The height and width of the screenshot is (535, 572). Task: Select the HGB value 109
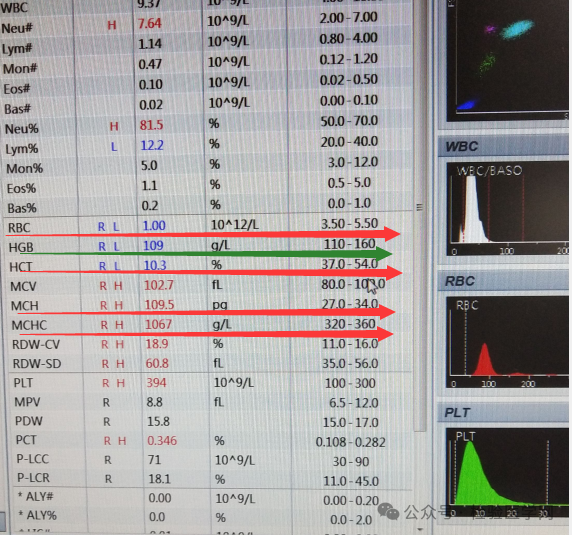pyautogui.click(x=153, y=245)
